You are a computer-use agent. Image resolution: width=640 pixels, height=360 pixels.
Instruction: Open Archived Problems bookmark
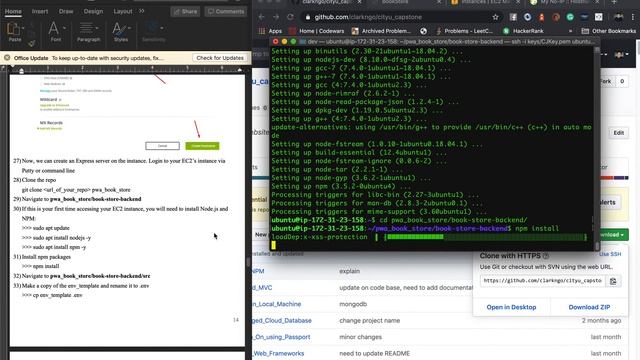point(381,31)
